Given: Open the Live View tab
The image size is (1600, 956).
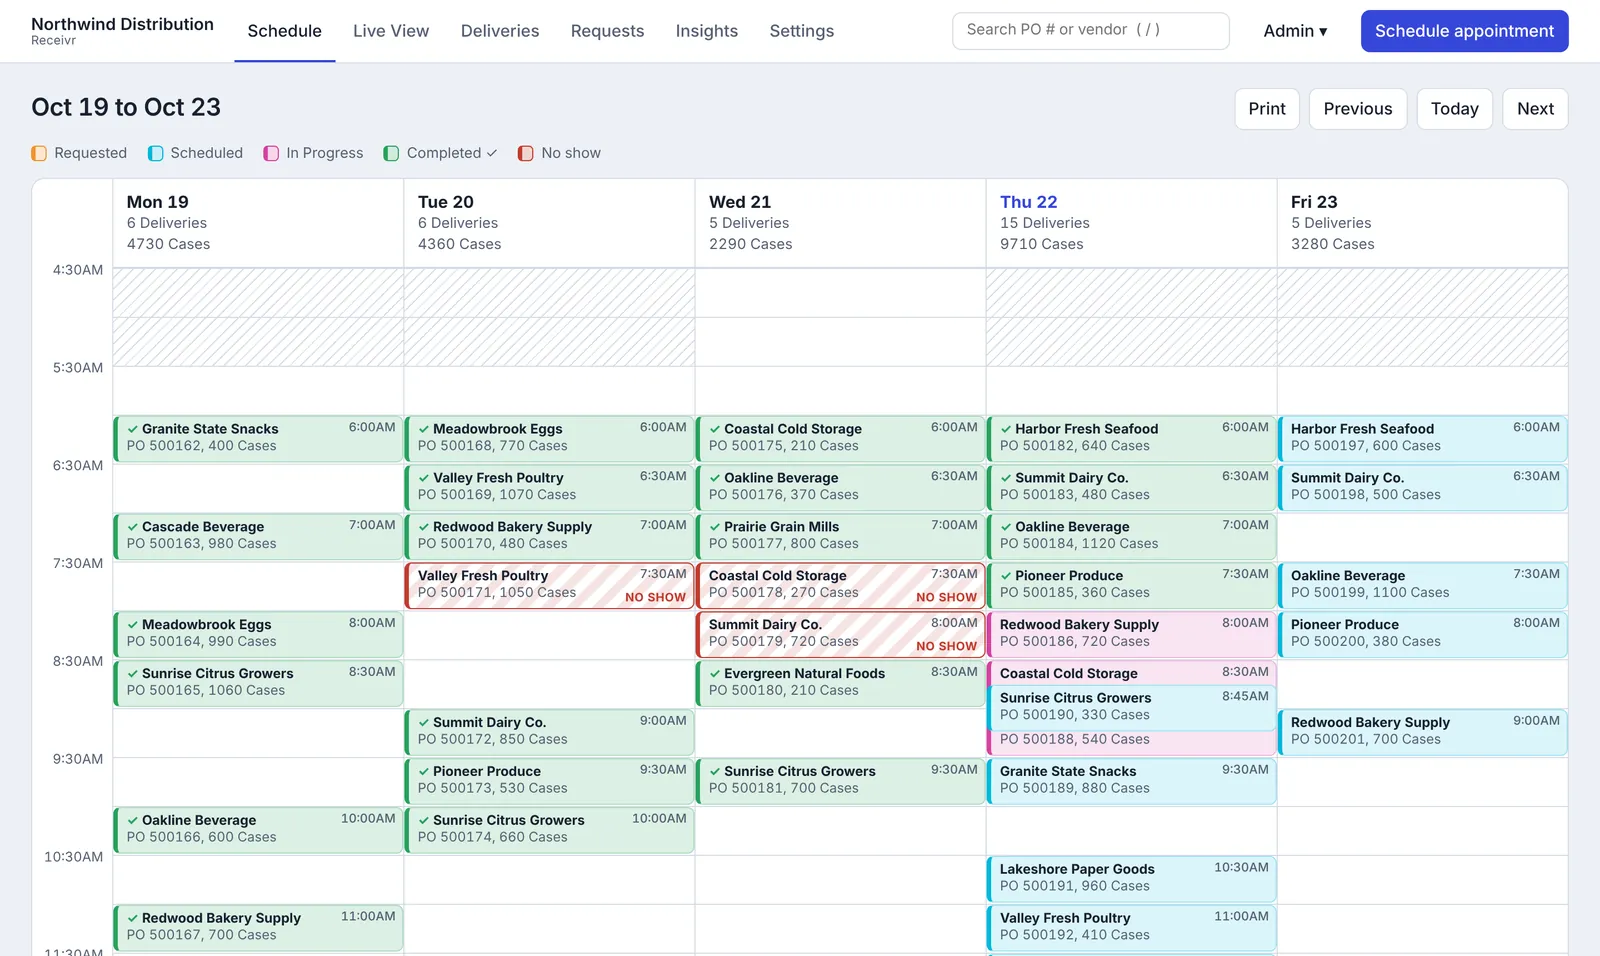Looking at the screenshot, I should (x=391, y=31).
